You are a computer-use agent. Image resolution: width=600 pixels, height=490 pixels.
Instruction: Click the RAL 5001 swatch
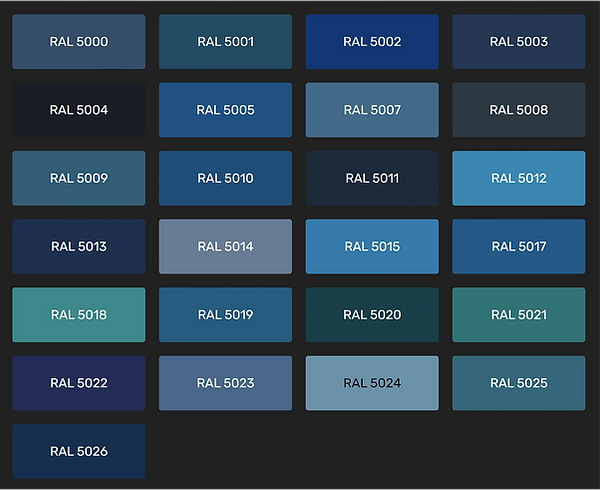pos(225,42)
